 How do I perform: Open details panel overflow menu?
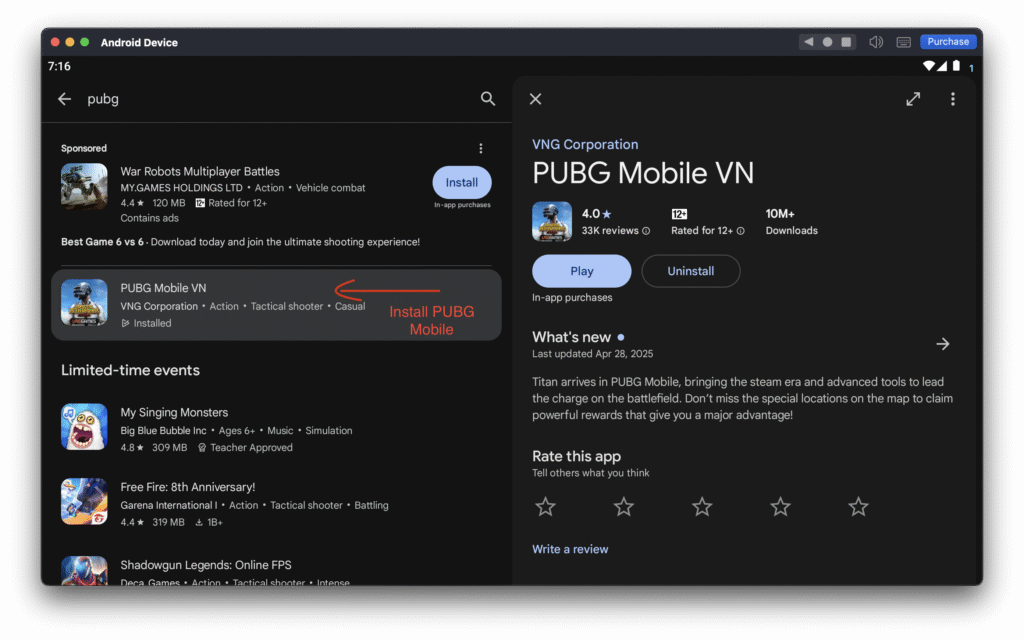pyautogui.click(x=953, y=99)
